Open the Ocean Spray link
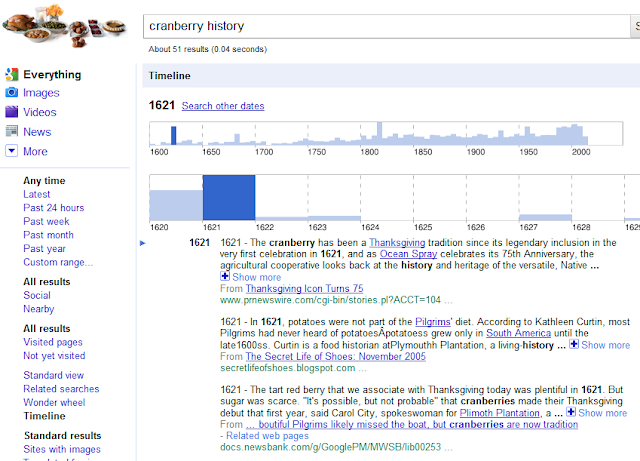The height and width of the screenshot is (461, 640). point(409,254)
